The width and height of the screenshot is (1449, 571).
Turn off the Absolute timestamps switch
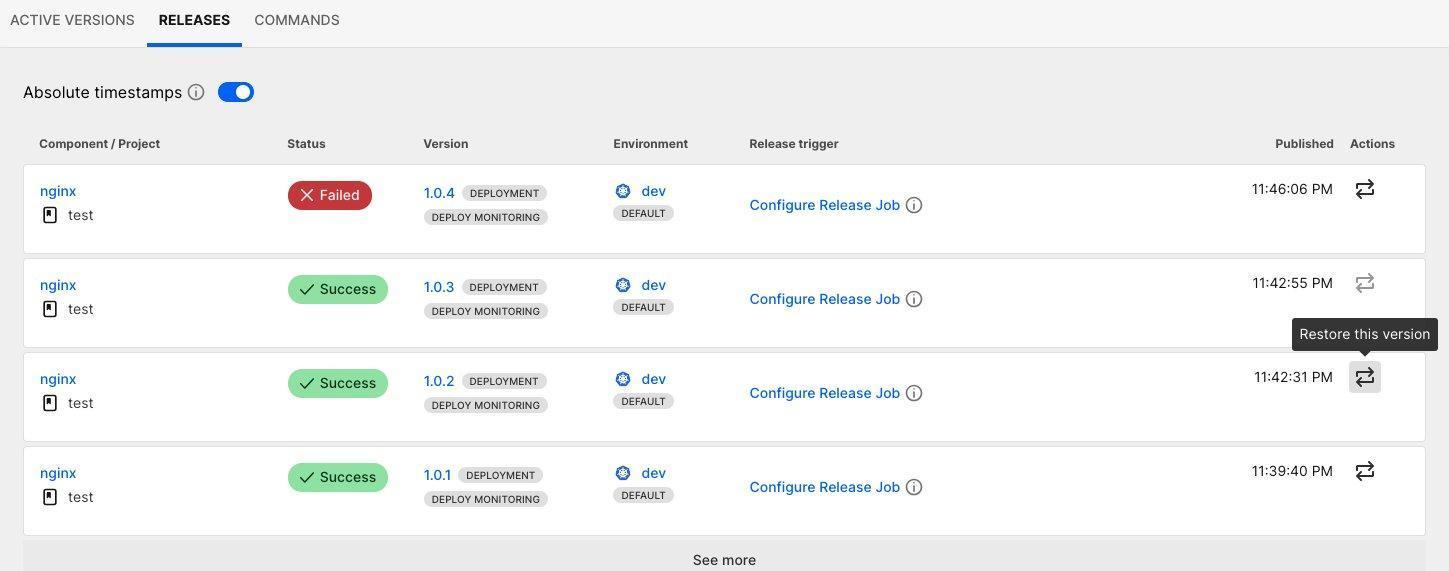tap(236, 92)
